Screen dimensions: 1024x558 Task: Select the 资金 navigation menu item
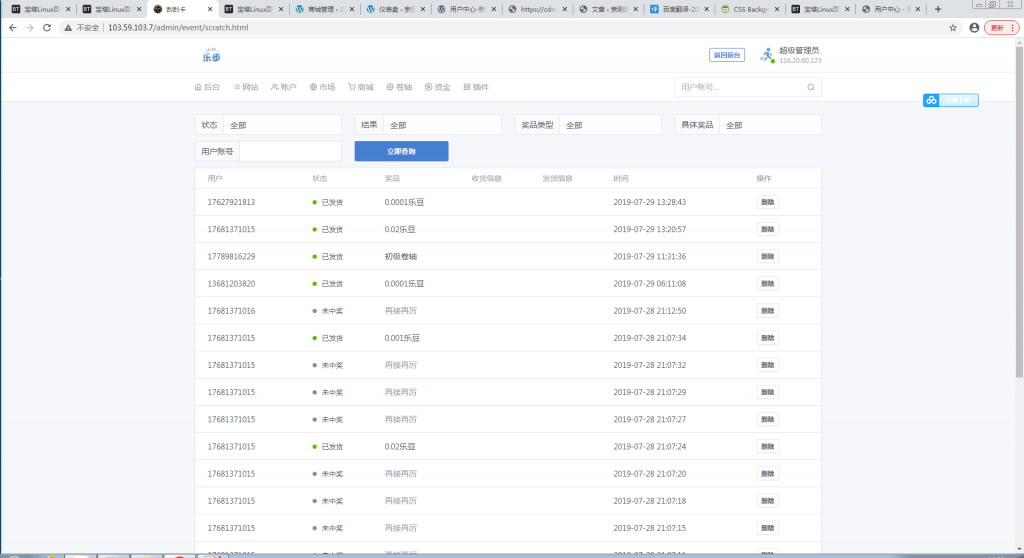(x=437, y=87)
